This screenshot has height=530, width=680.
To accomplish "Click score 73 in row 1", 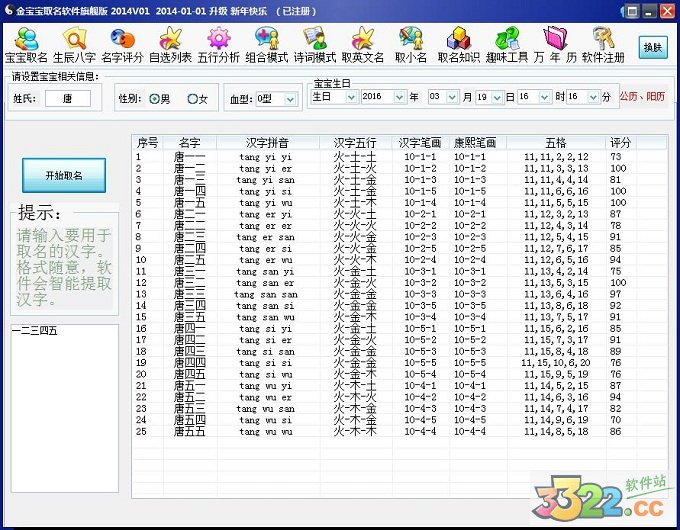I will [615, 157].
